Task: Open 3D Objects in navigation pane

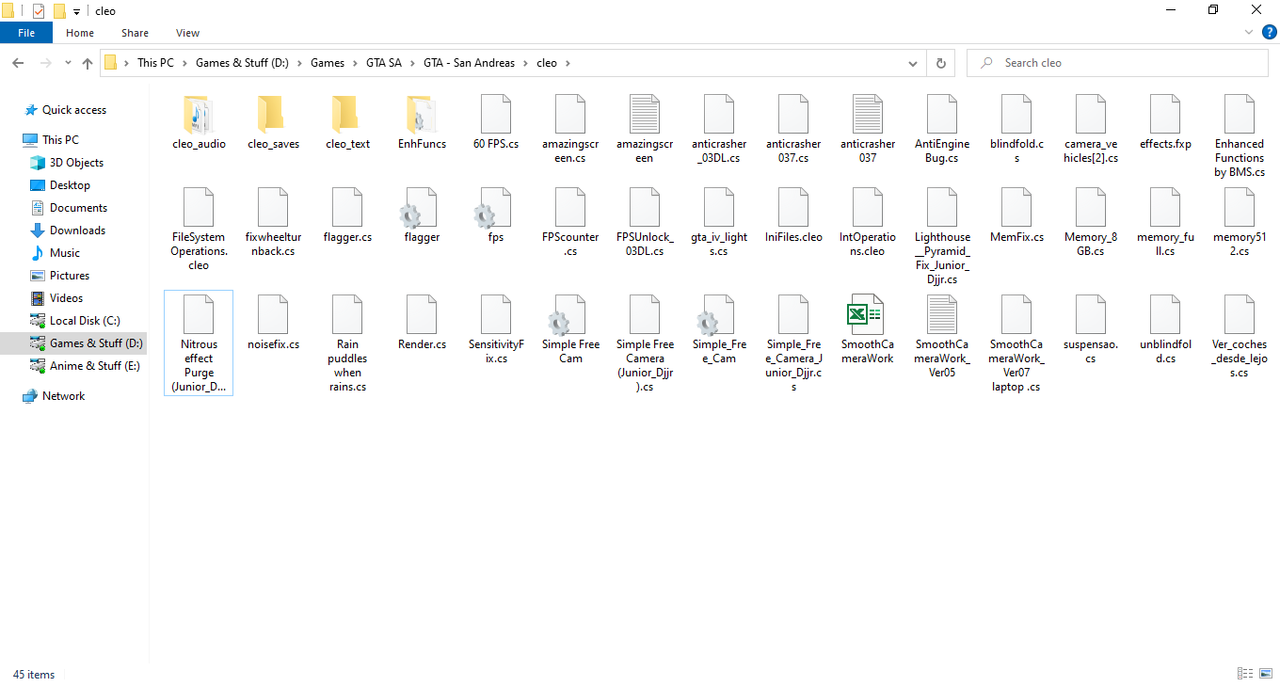Action: pyautogui.click(x=77, y=163)
